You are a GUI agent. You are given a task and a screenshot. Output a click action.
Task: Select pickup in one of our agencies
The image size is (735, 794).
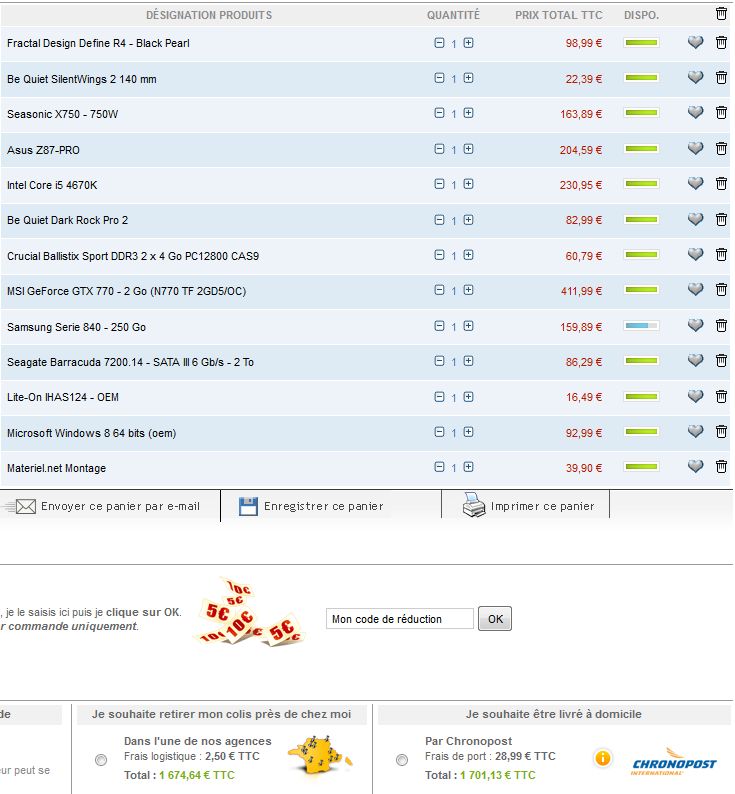tap(101, 760)
